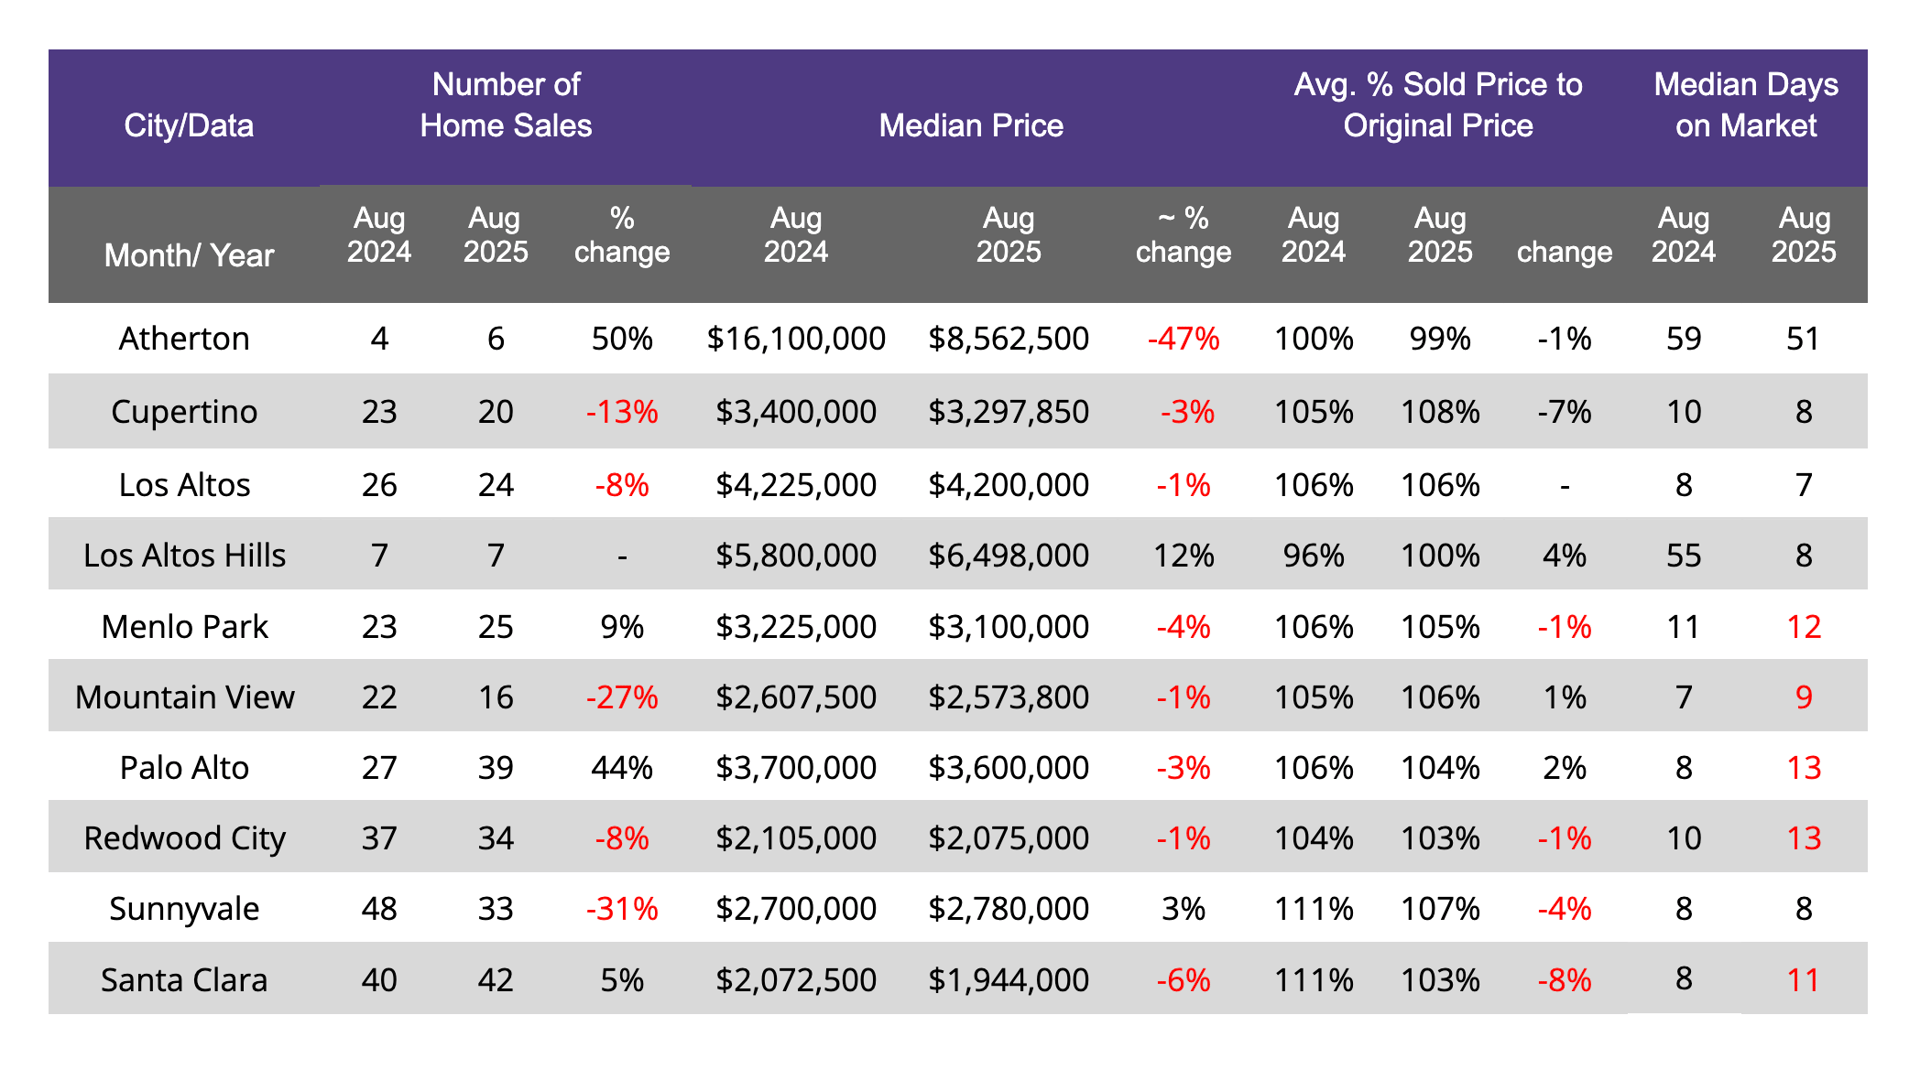
Task: Select Santa Clara's $1,944,000 median price
Action: click(x=1008, y=980)
